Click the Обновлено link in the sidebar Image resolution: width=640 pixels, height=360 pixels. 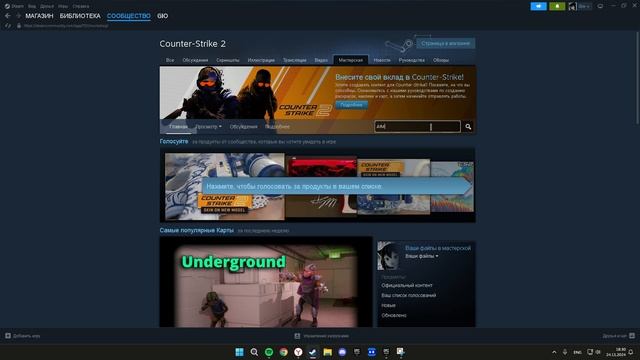(x=394, y=315)
